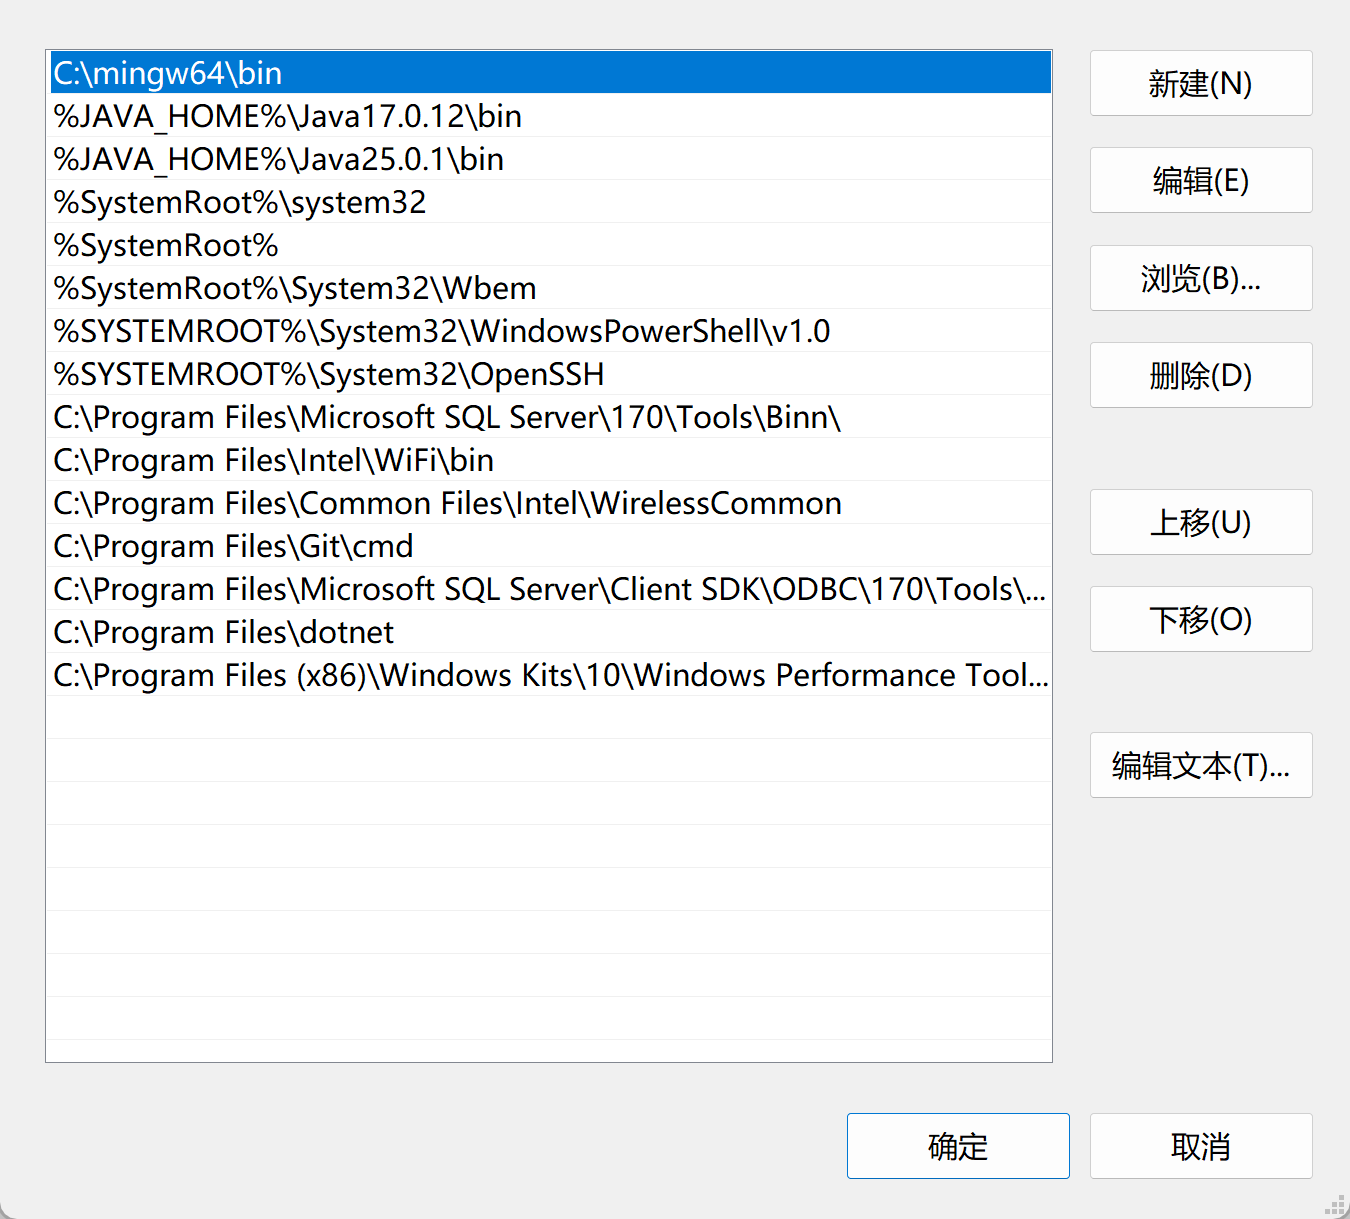Click the 编辑(E) button
The image size is (1350, 1219).
coord(1201,180)
